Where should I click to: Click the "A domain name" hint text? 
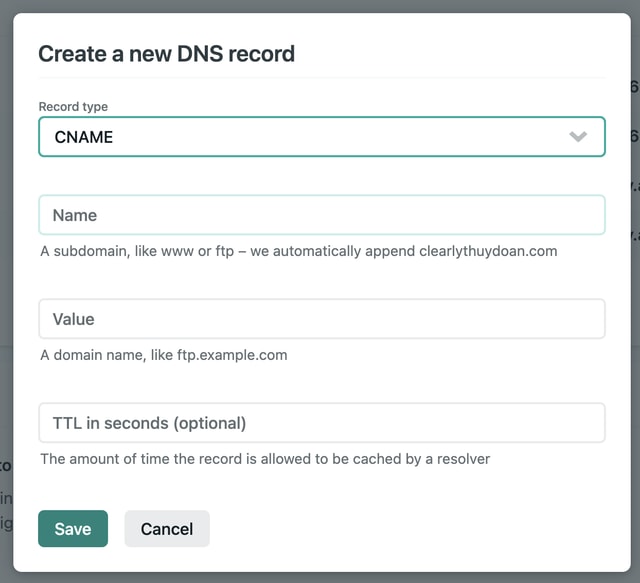92,355
